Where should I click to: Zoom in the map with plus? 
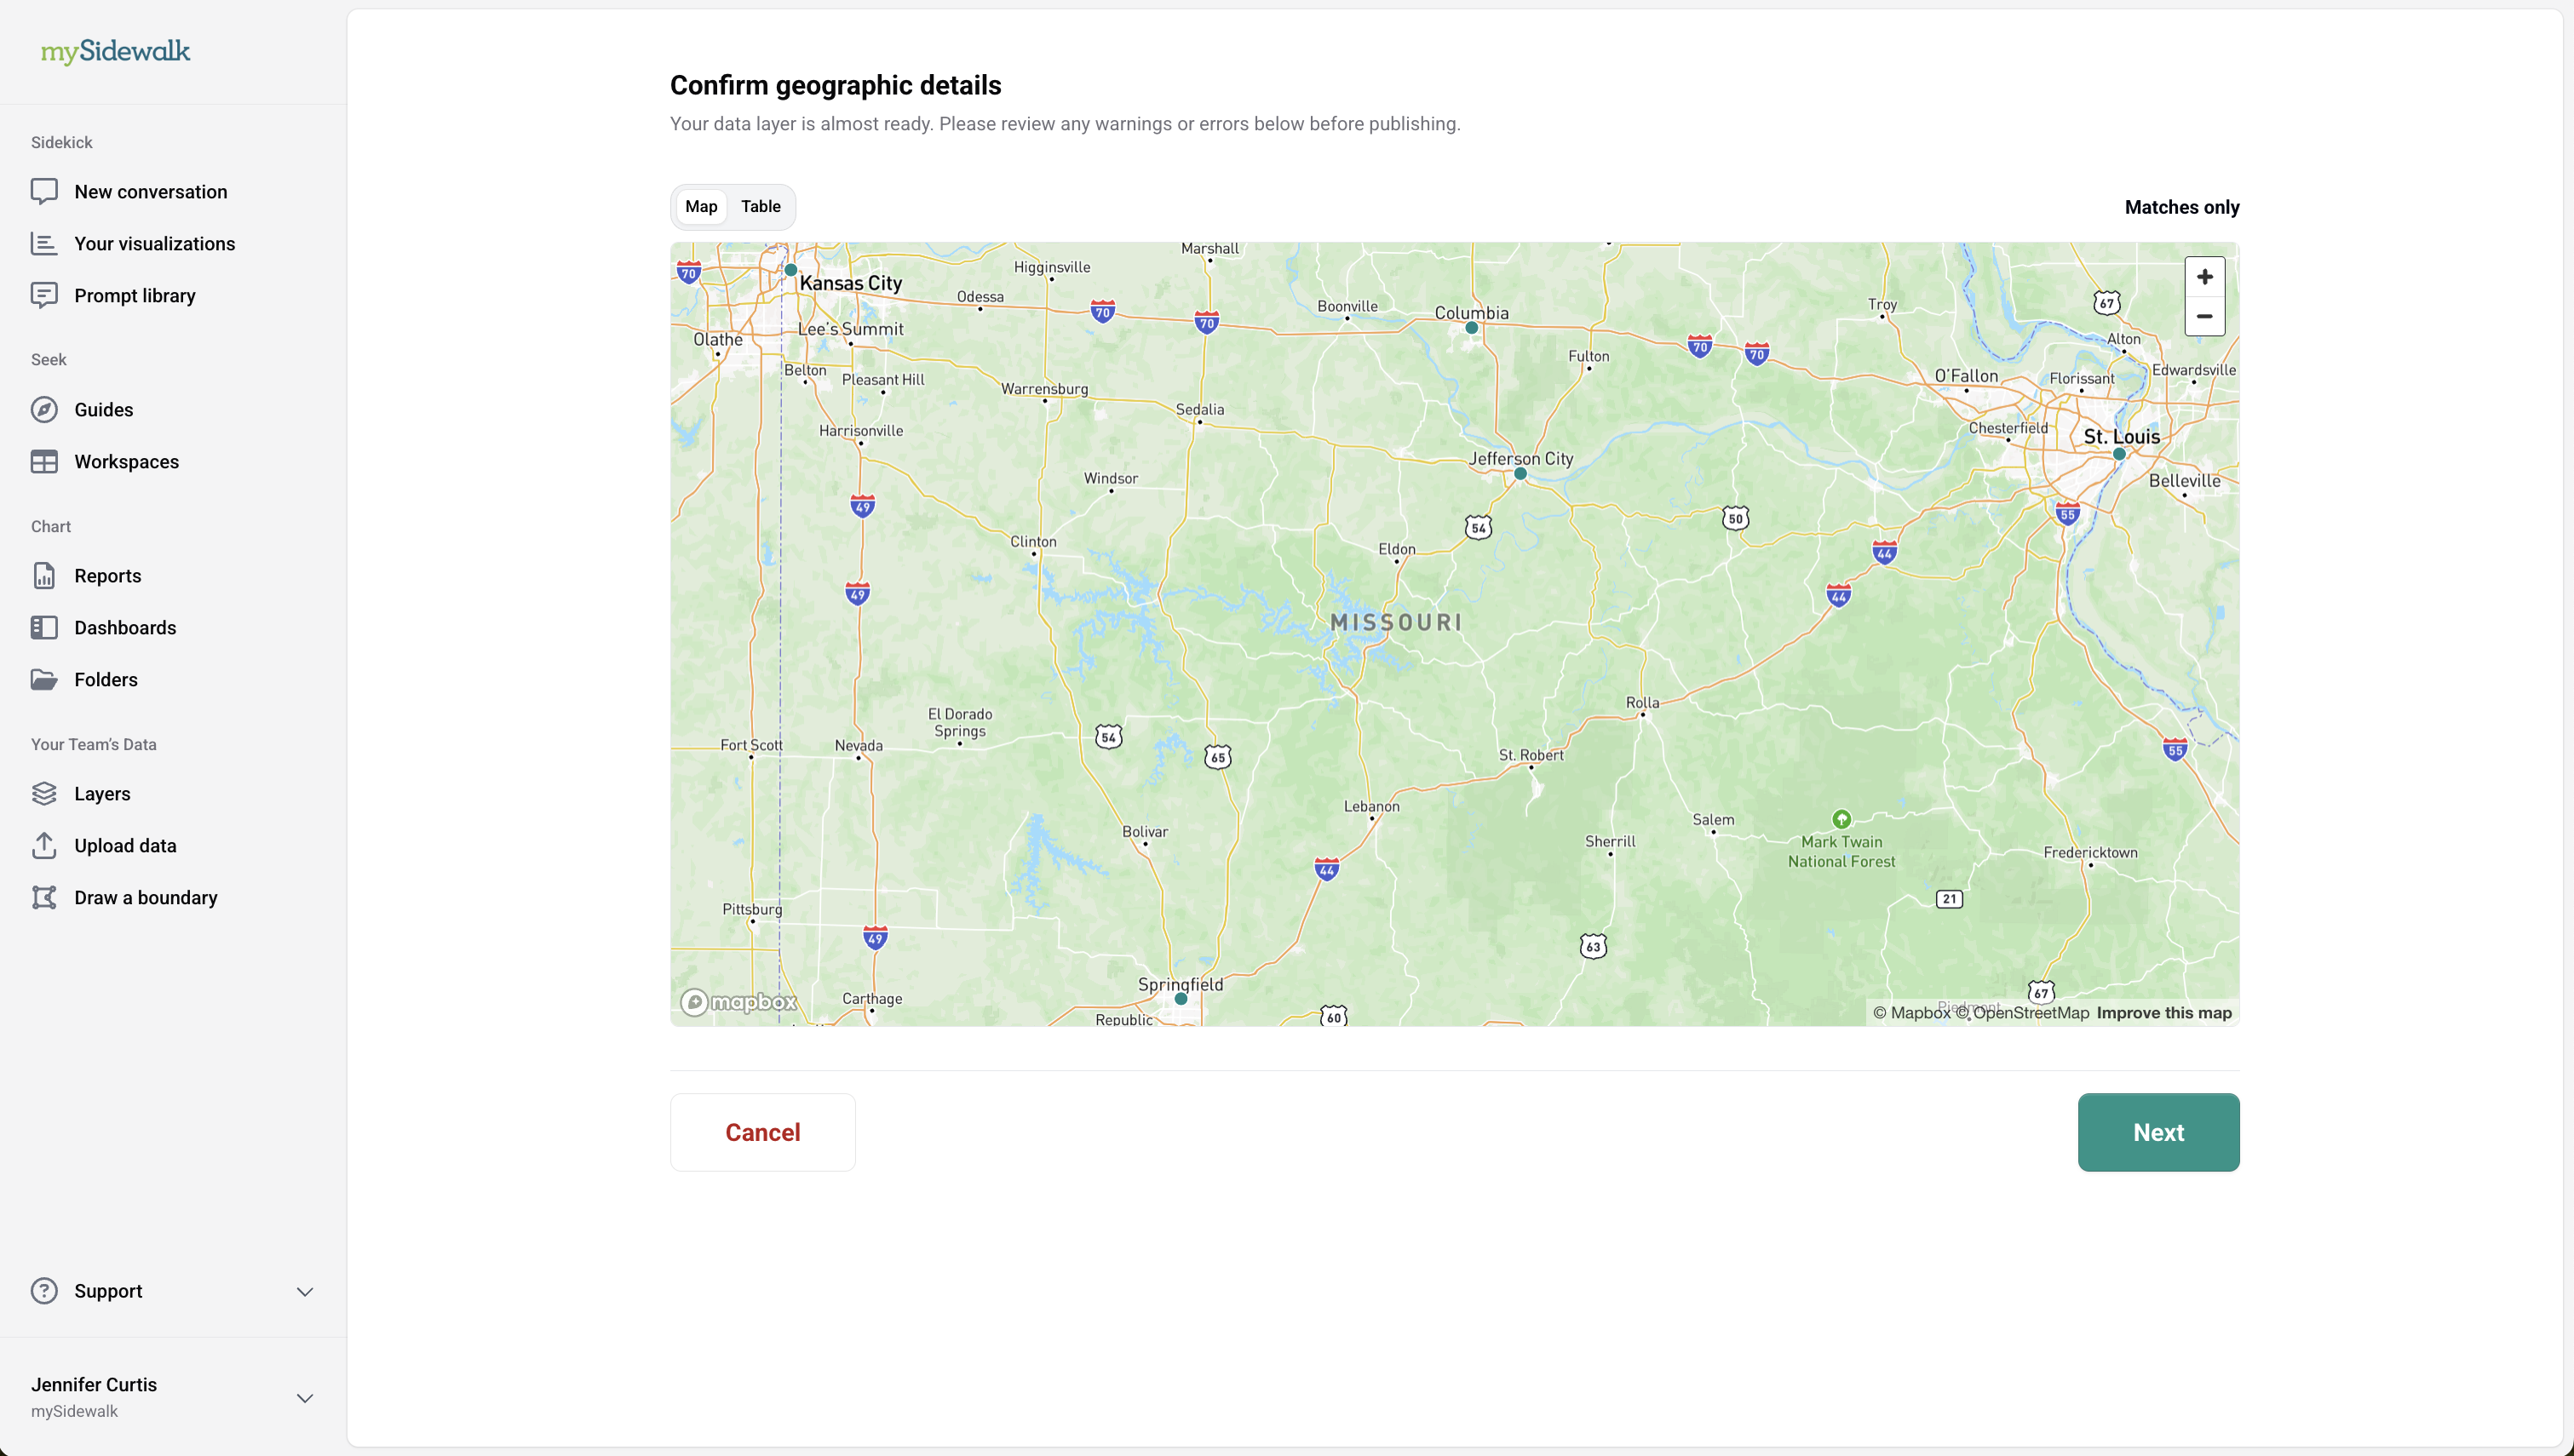tap(2204, 277)
